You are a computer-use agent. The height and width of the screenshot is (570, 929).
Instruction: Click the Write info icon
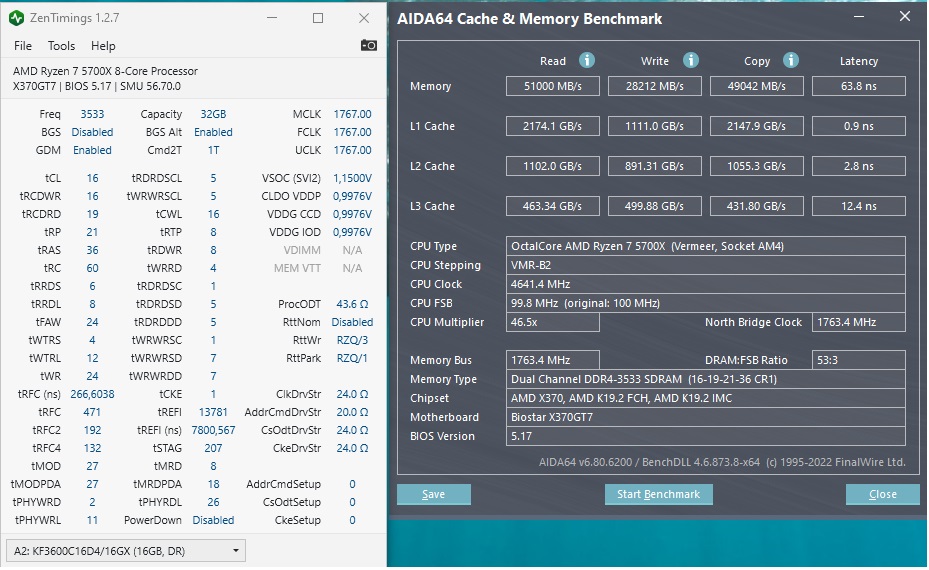click(691, 60)
